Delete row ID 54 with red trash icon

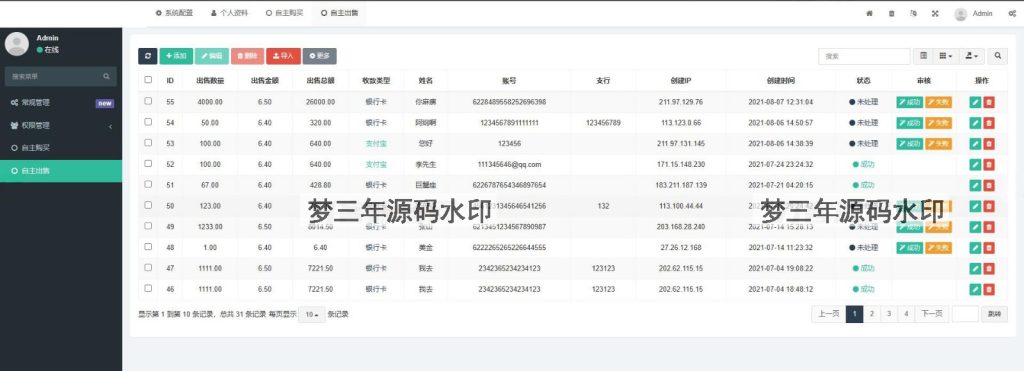(x=989, y=123)
